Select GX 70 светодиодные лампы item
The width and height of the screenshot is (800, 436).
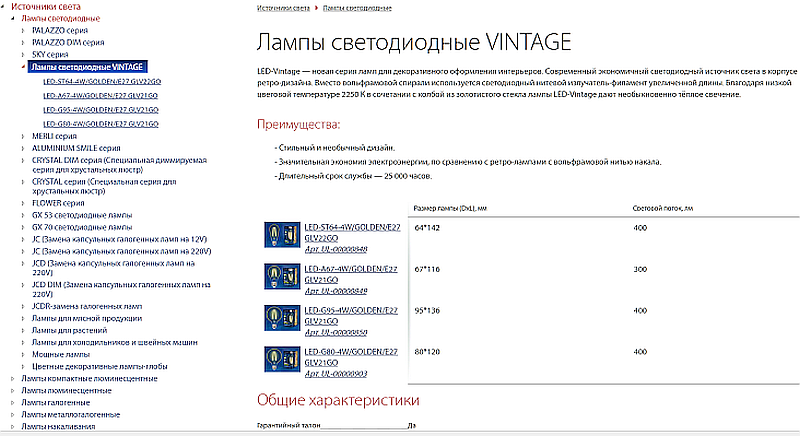coord(82,227)
